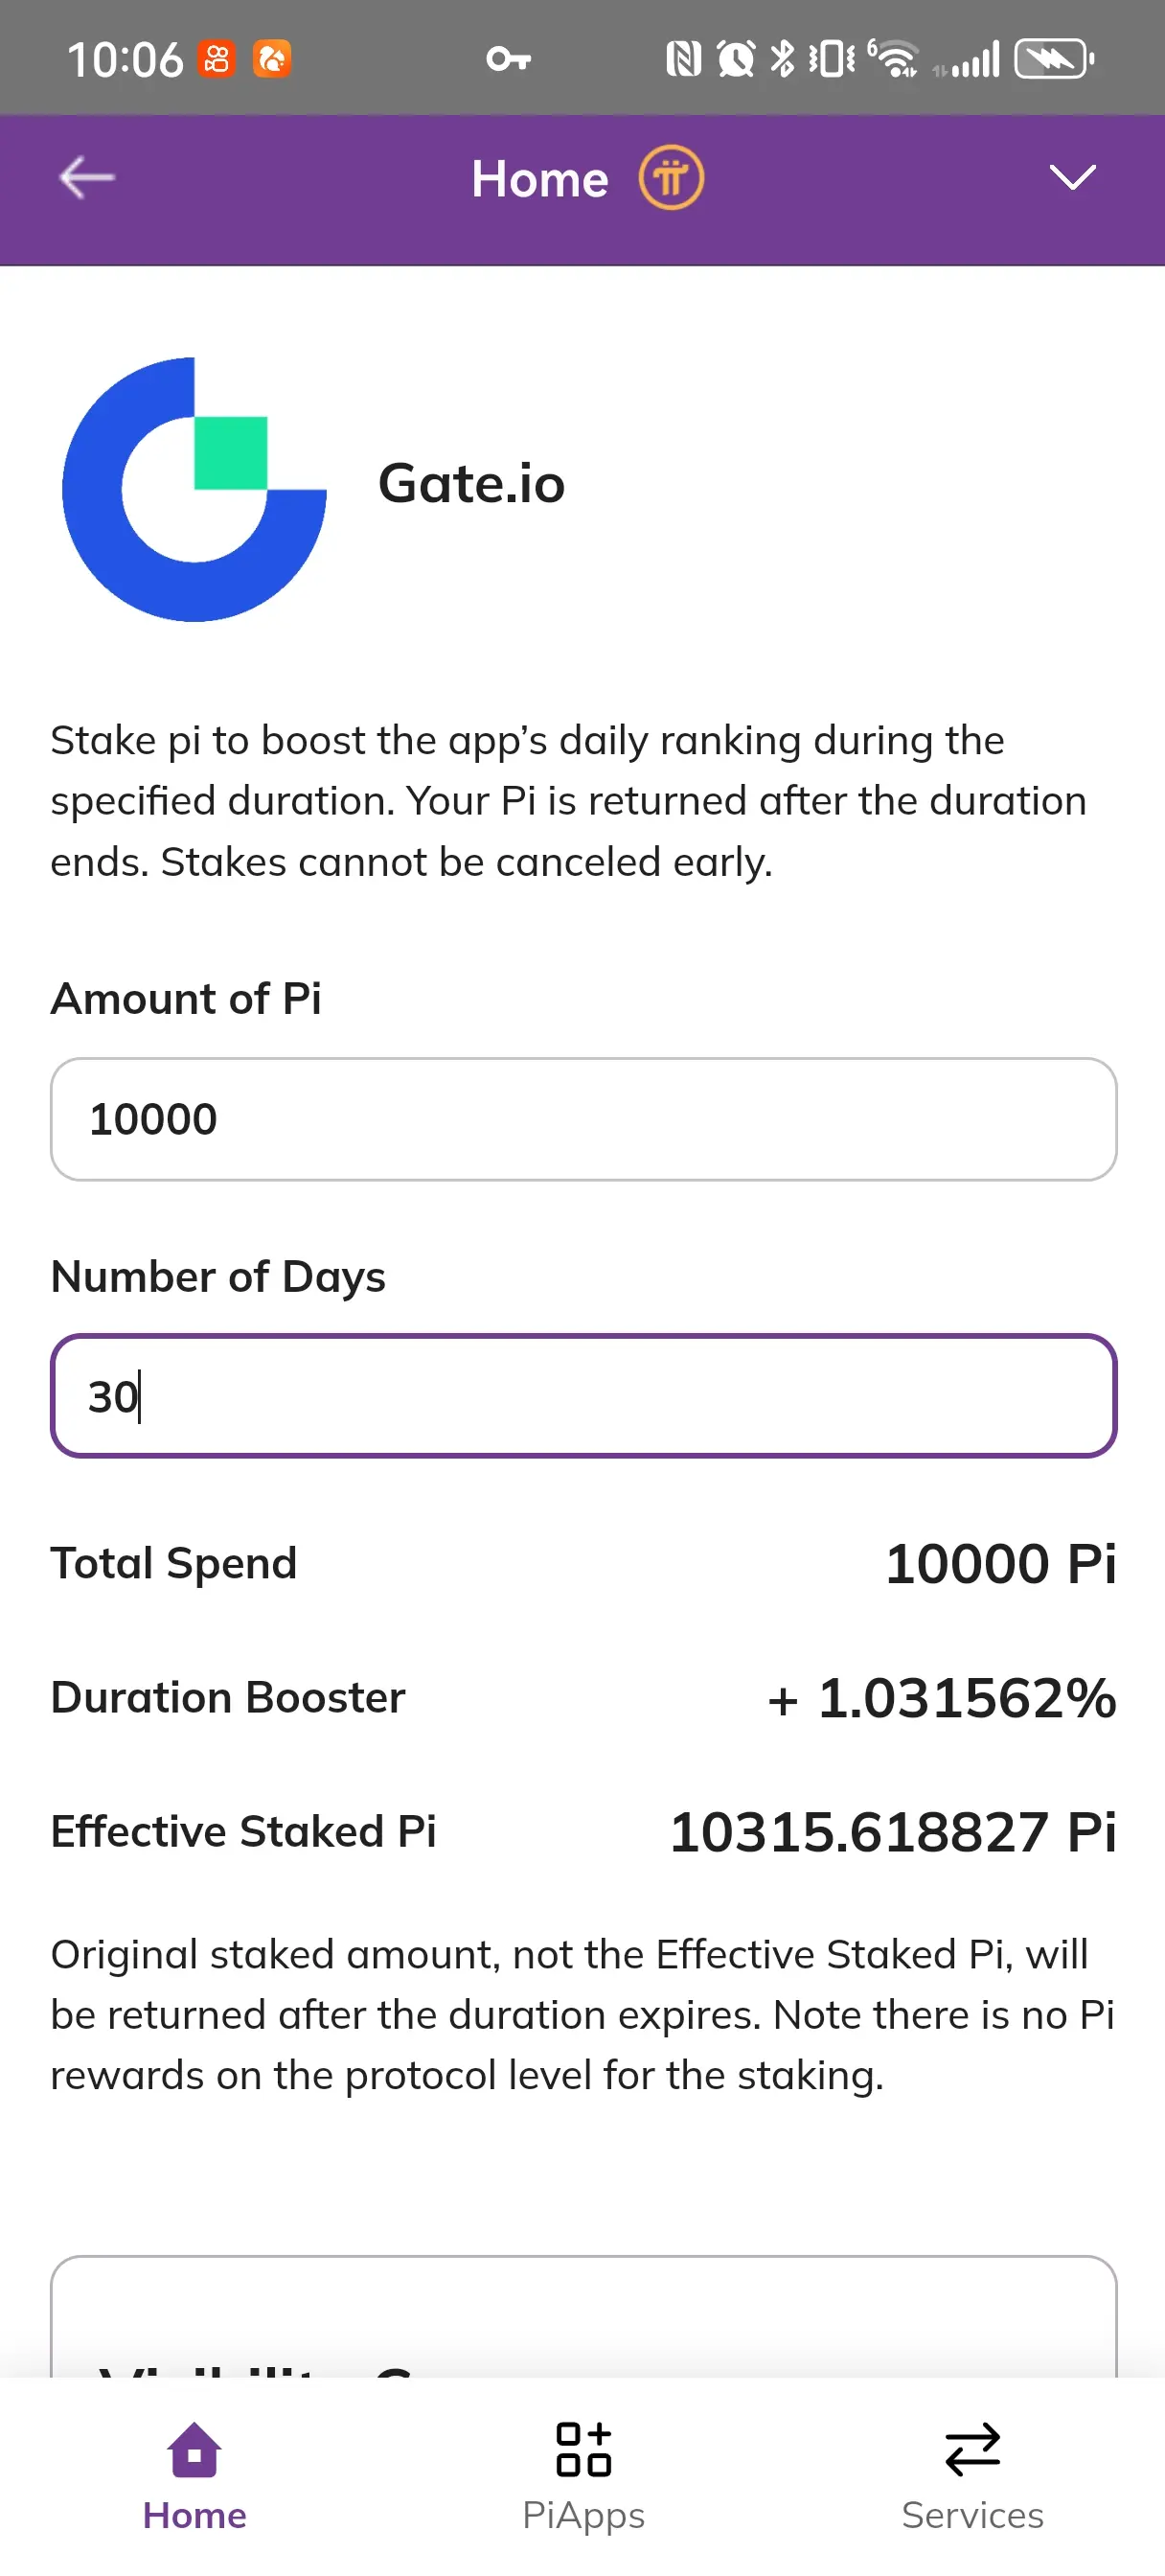Tap the Bluetooth status icon
This screenshot has width=1165, height=2576.
click(783, 58)
